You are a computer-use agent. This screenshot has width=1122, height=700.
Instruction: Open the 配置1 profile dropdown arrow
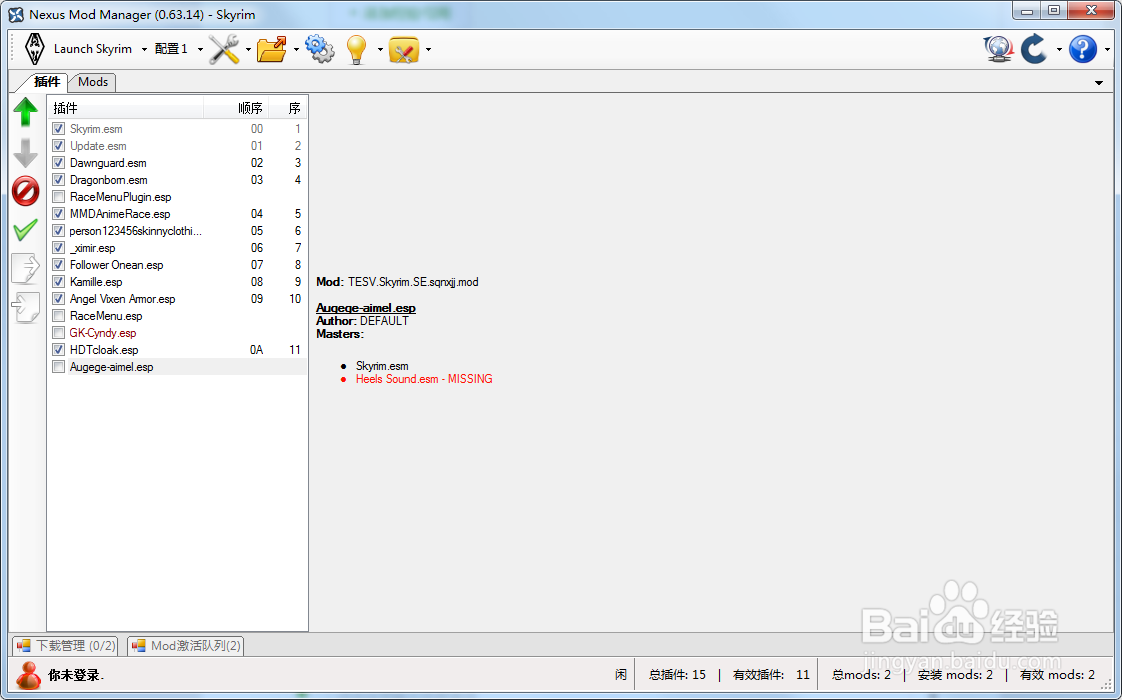point(200,49)
